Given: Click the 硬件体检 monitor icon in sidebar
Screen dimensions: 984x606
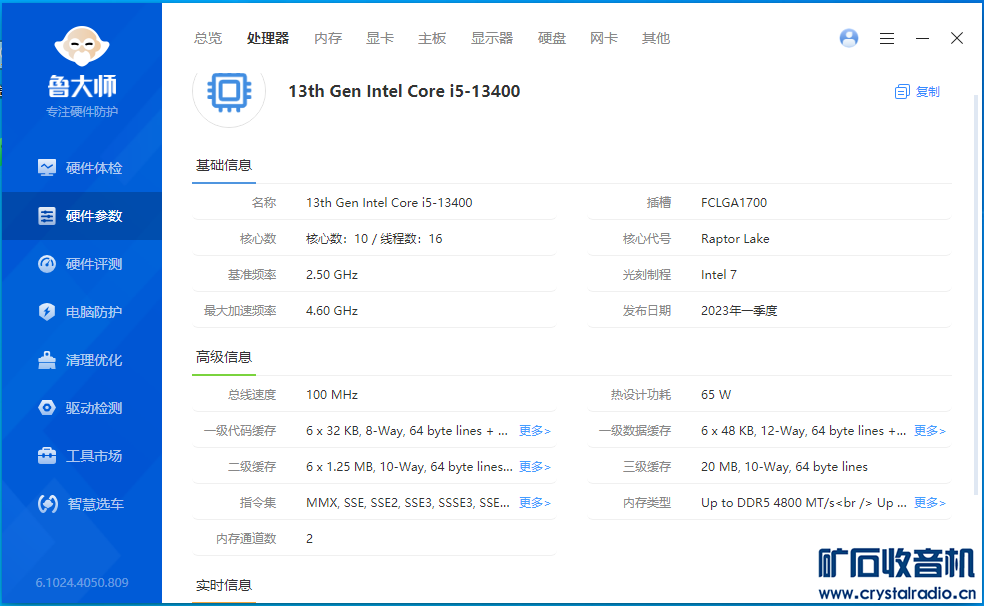Looking at the screenshot, I should click(x=47, y=168).
